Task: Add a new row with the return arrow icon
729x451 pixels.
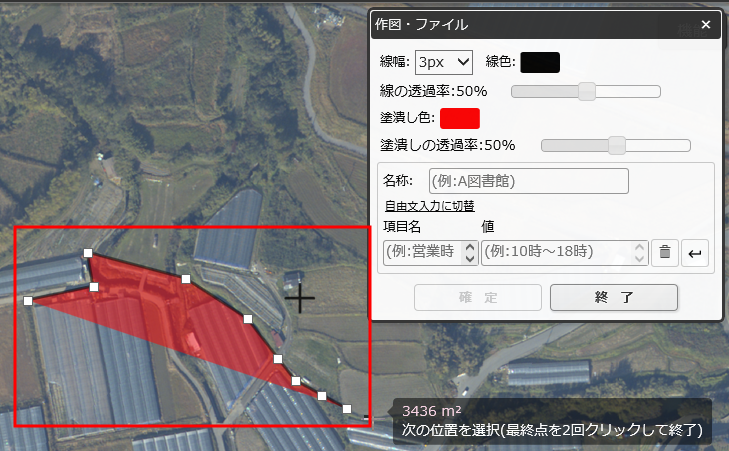Action: (695, 253)
